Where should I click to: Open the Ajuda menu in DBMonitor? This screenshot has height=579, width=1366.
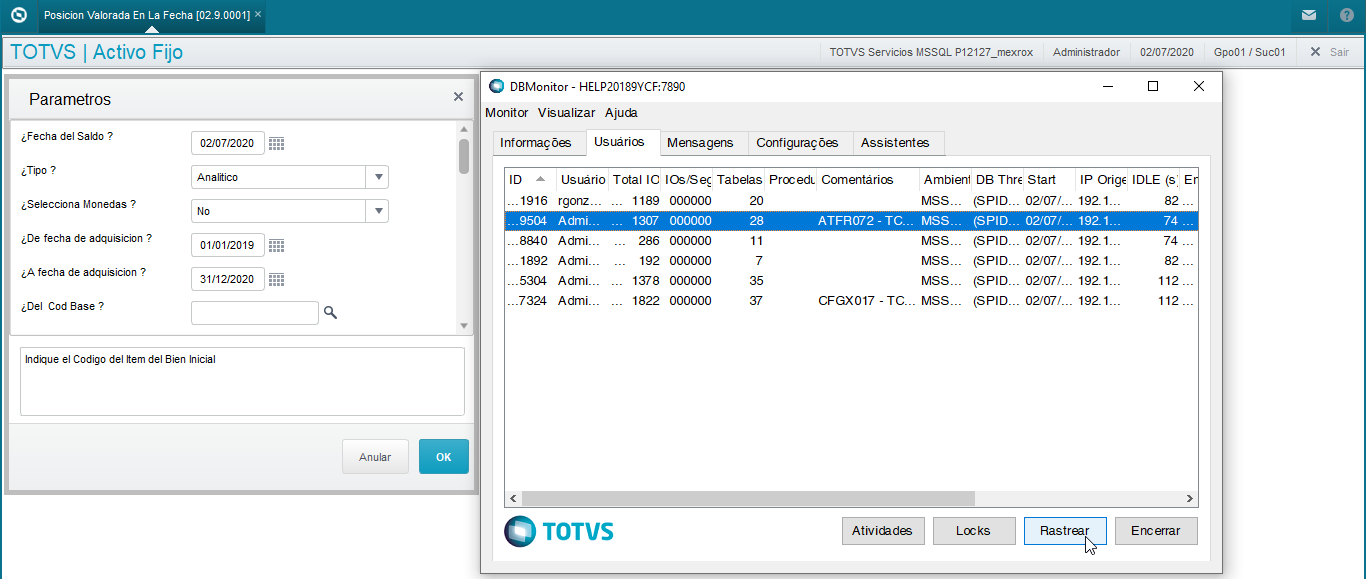[x=621, y=113]
